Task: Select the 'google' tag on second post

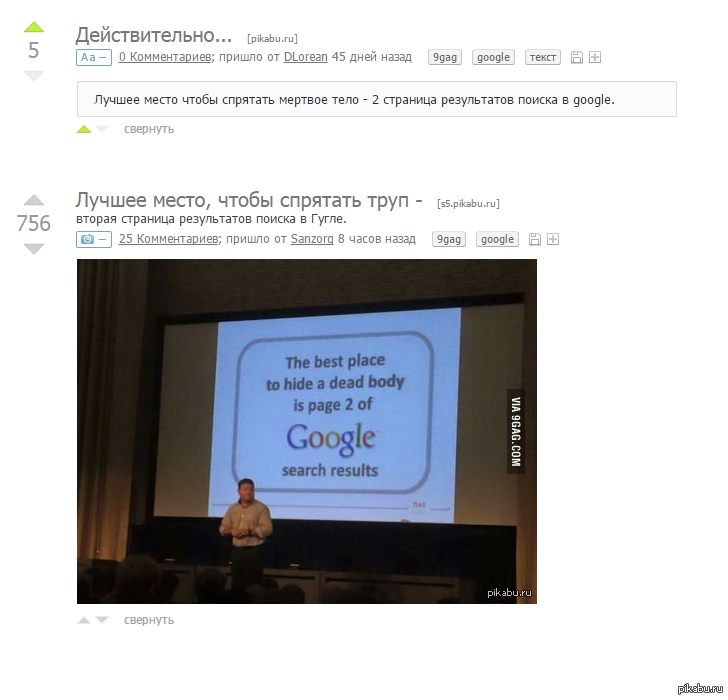Action: click(x=497, y=240)
